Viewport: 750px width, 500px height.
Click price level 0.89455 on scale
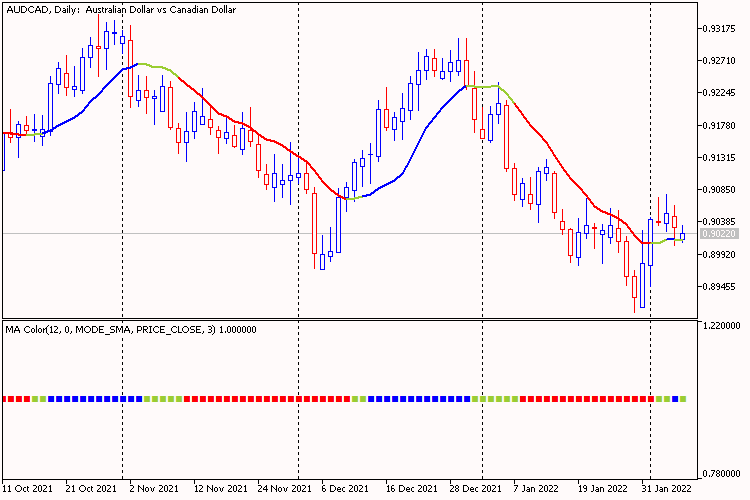click(719, 287)
